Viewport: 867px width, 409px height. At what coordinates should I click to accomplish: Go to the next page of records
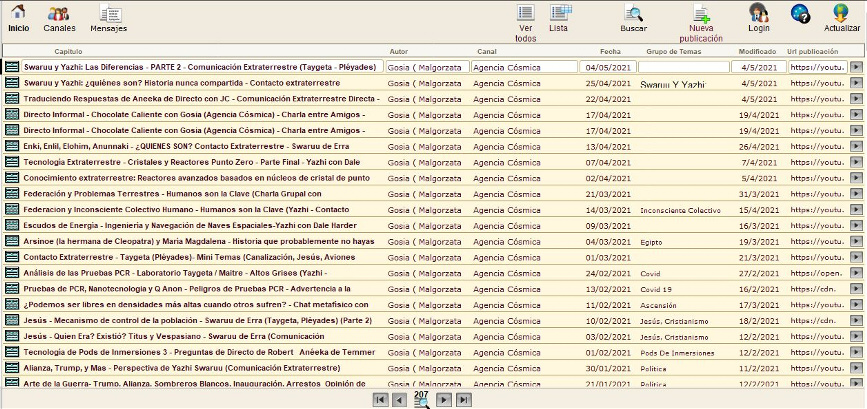tap(444, 399)
